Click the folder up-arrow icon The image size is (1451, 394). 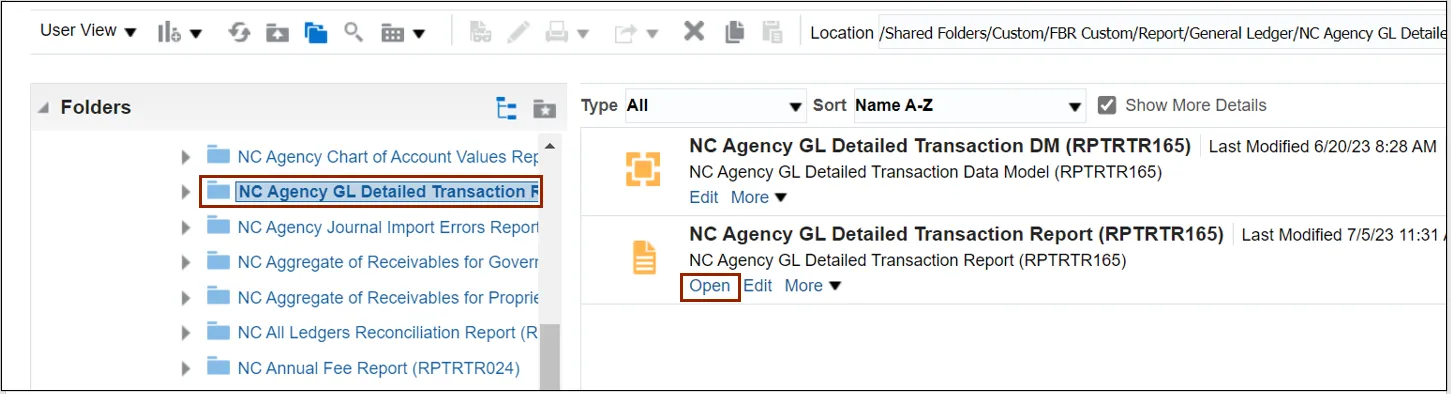277,33
